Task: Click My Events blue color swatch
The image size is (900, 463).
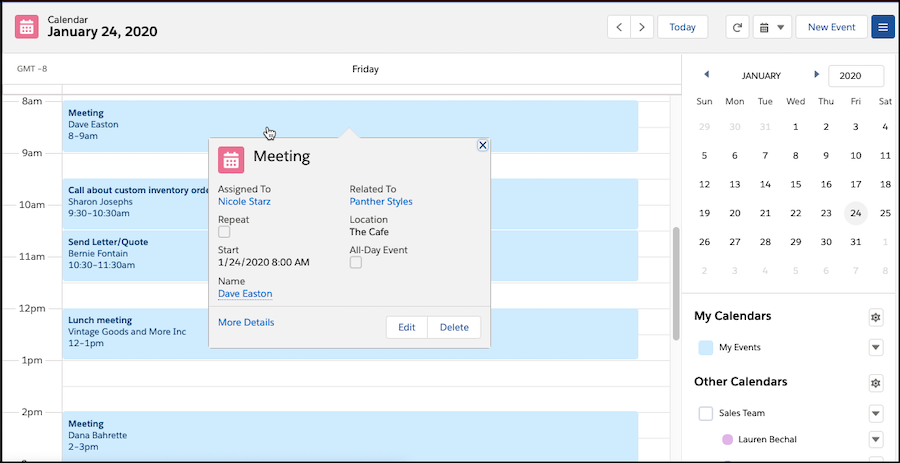Action: pos(705,347)
